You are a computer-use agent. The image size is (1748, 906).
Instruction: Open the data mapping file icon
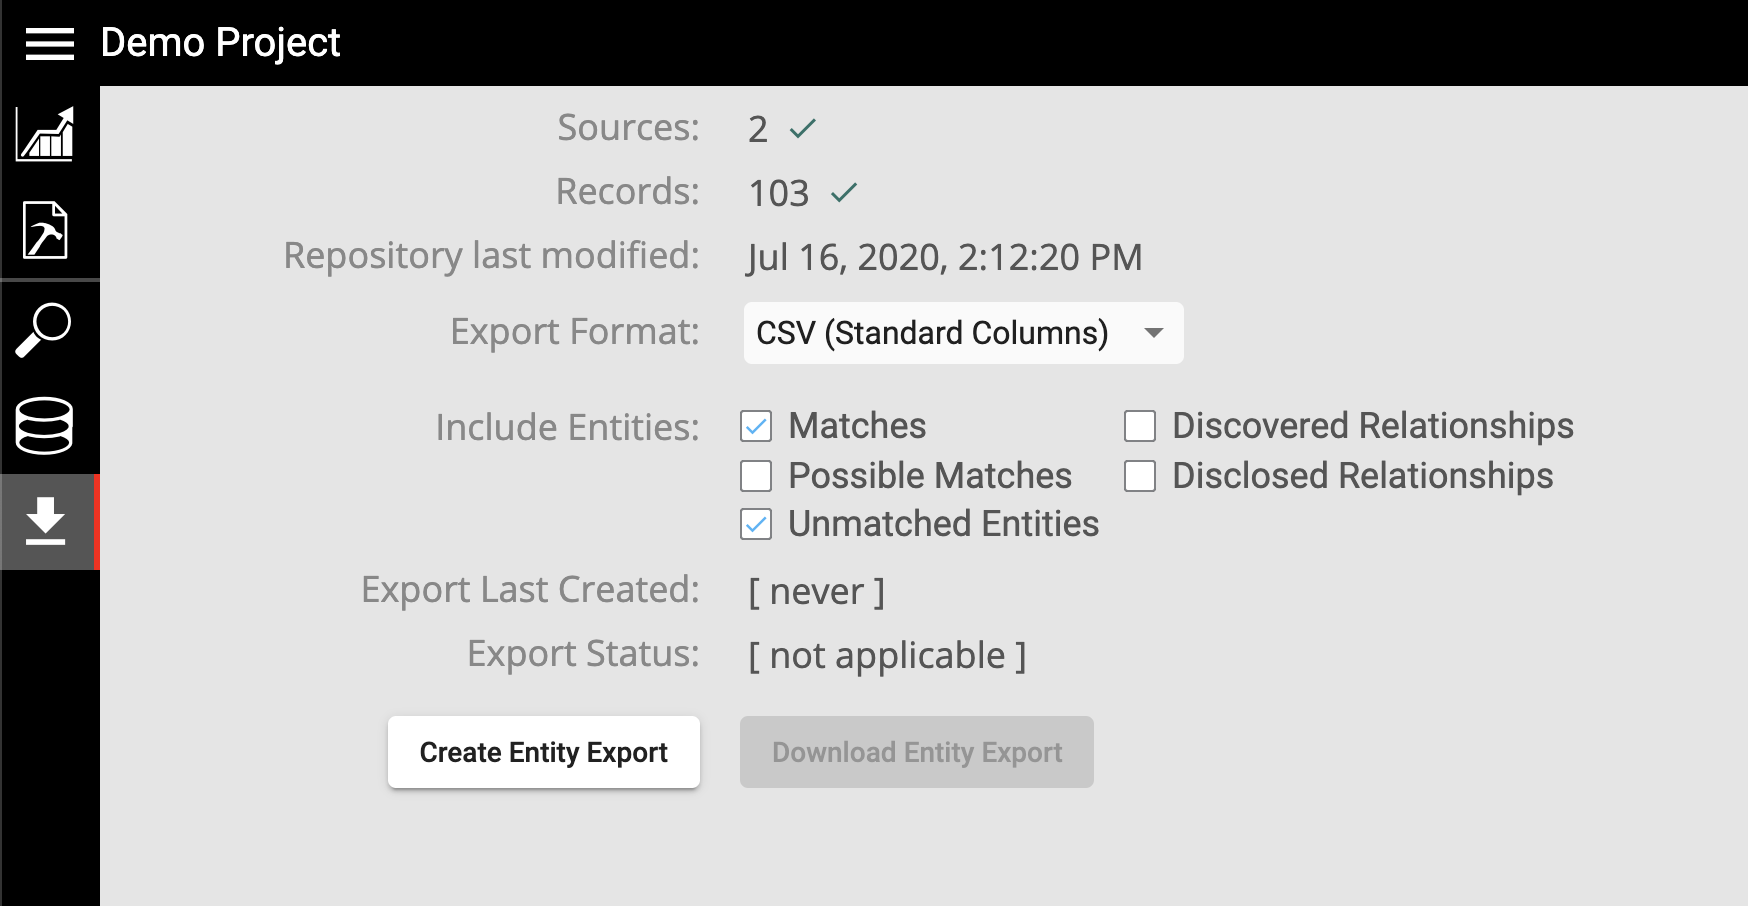(45, 230)
